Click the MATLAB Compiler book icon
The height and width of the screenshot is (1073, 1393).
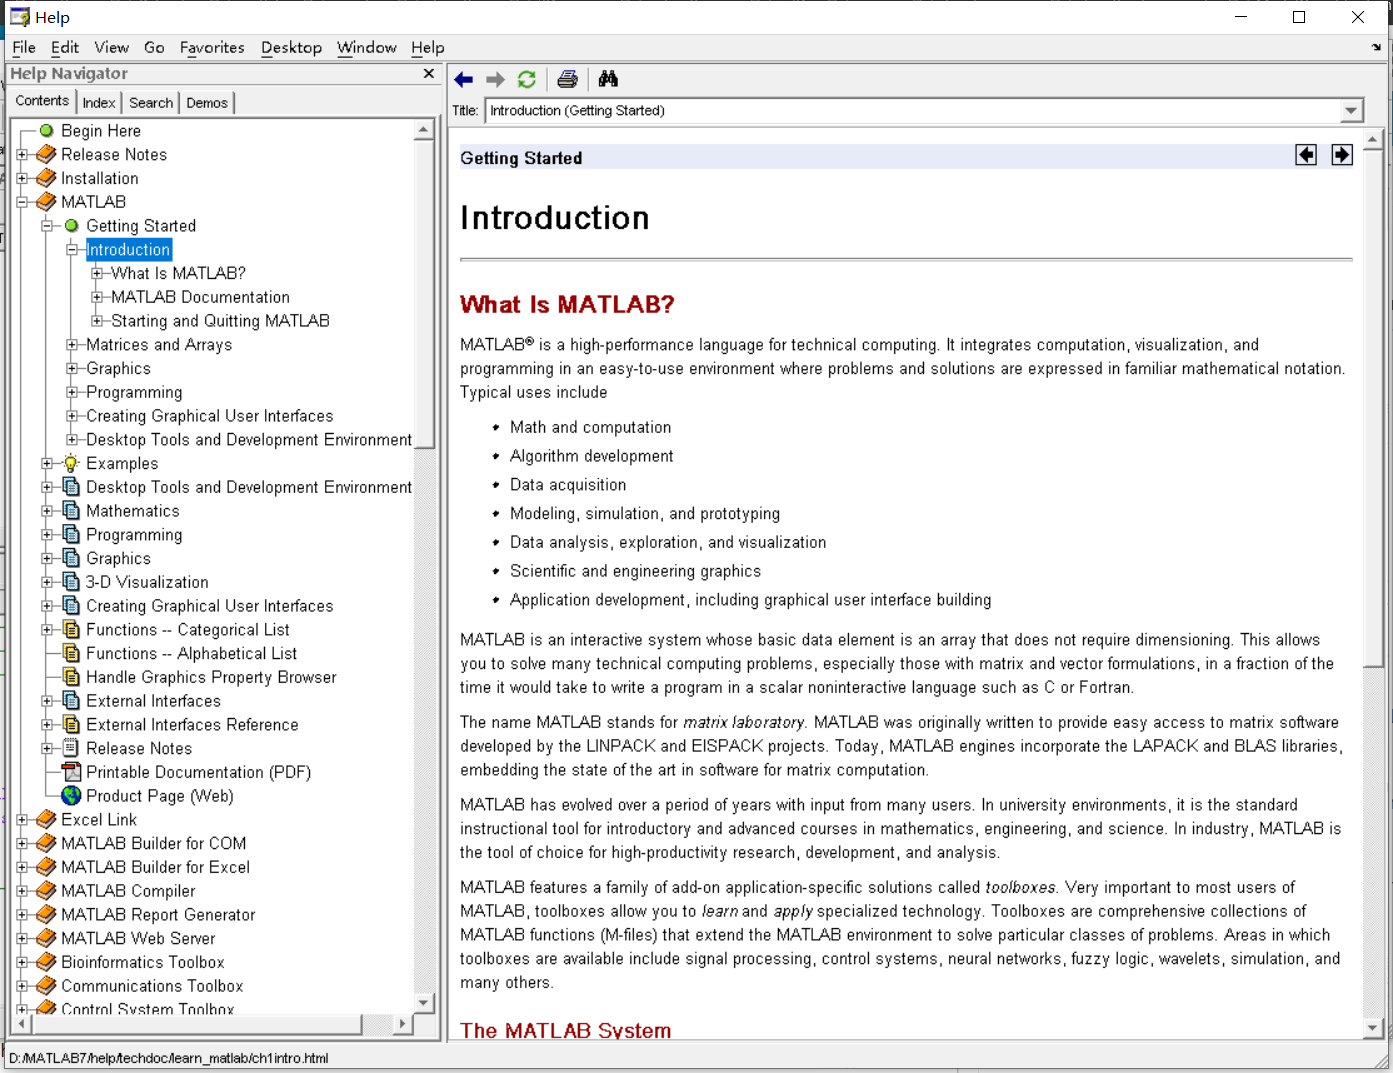(x=46, y=891)
